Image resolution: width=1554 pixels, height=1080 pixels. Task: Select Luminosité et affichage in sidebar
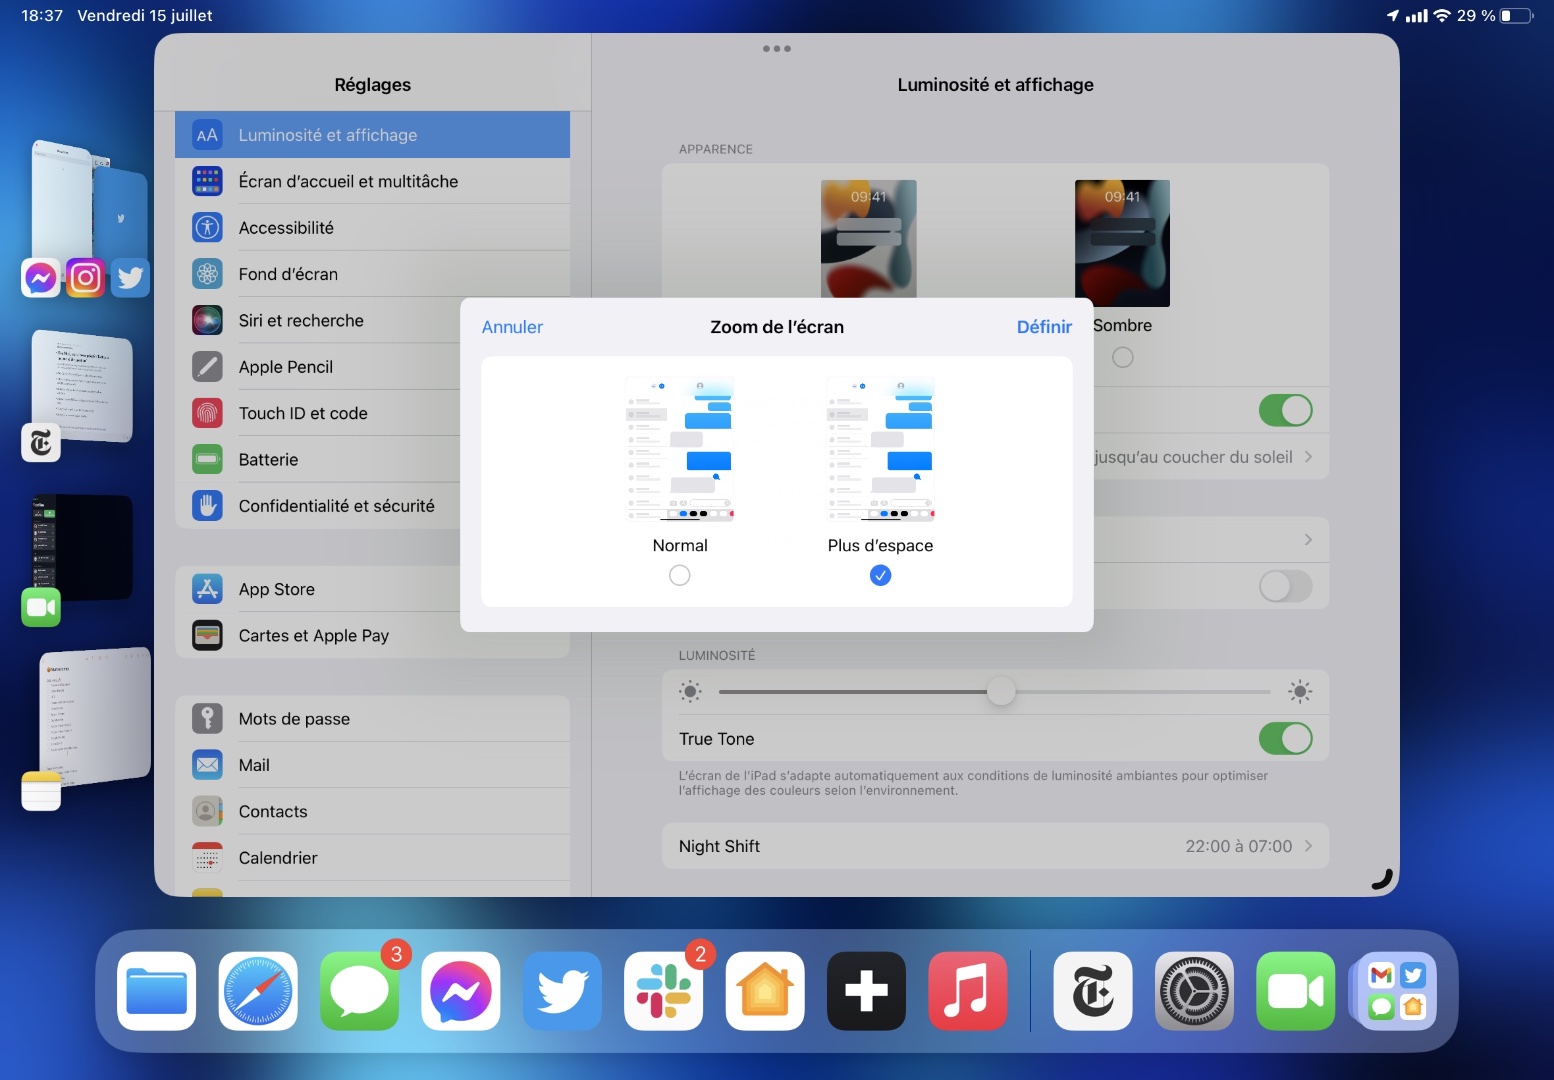click(x=372, y=135)
